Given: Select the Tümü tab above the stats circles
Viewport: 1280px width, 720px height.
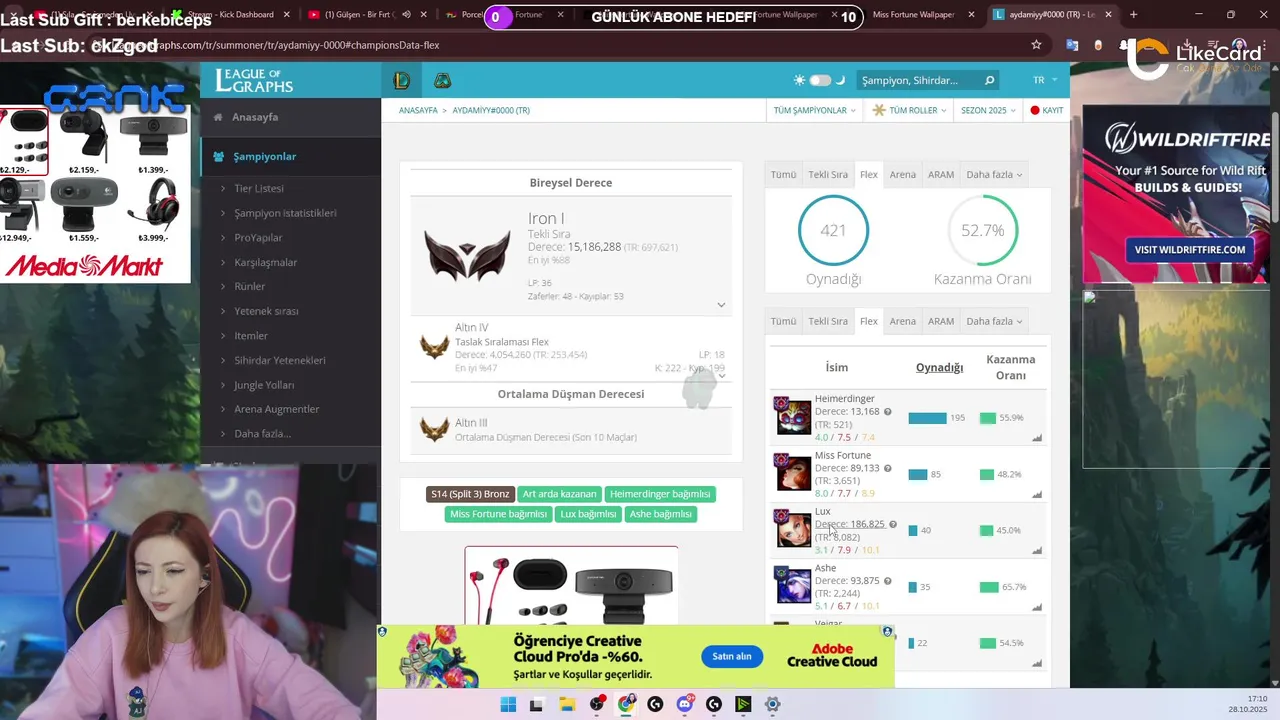Looking at the screenshot, I should click(783, 174).
